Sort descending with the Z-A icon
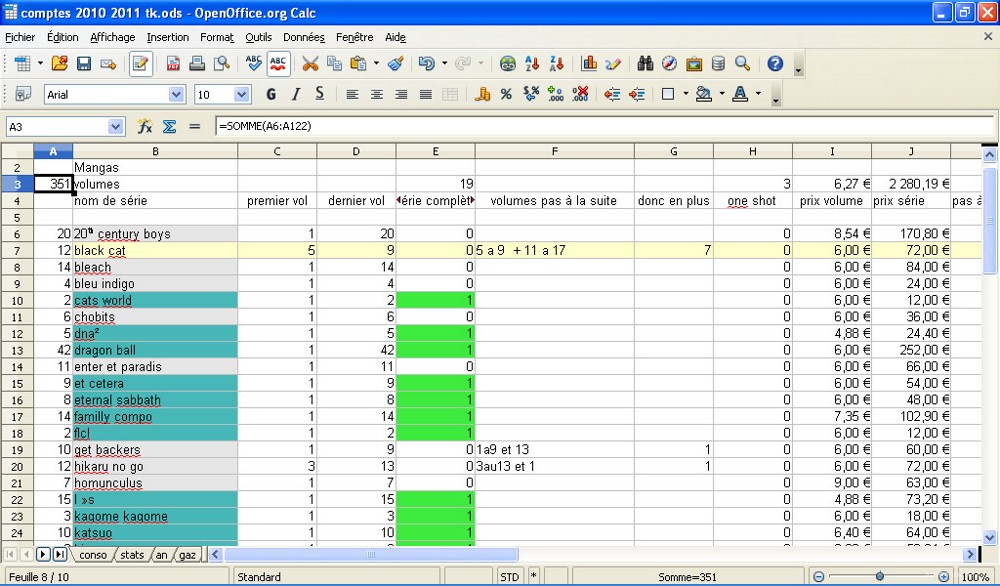Screen dimensions: 1000x586 pyautogui.click(x=557, y=64)
